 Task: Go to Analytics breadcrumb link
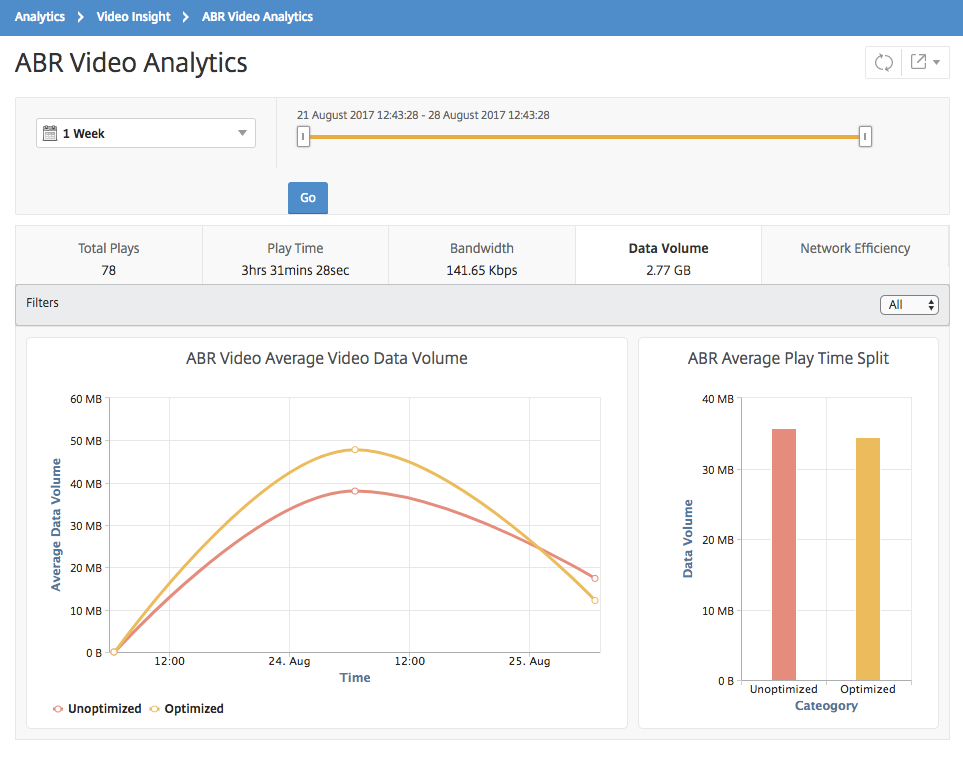(x=39, y=17)
